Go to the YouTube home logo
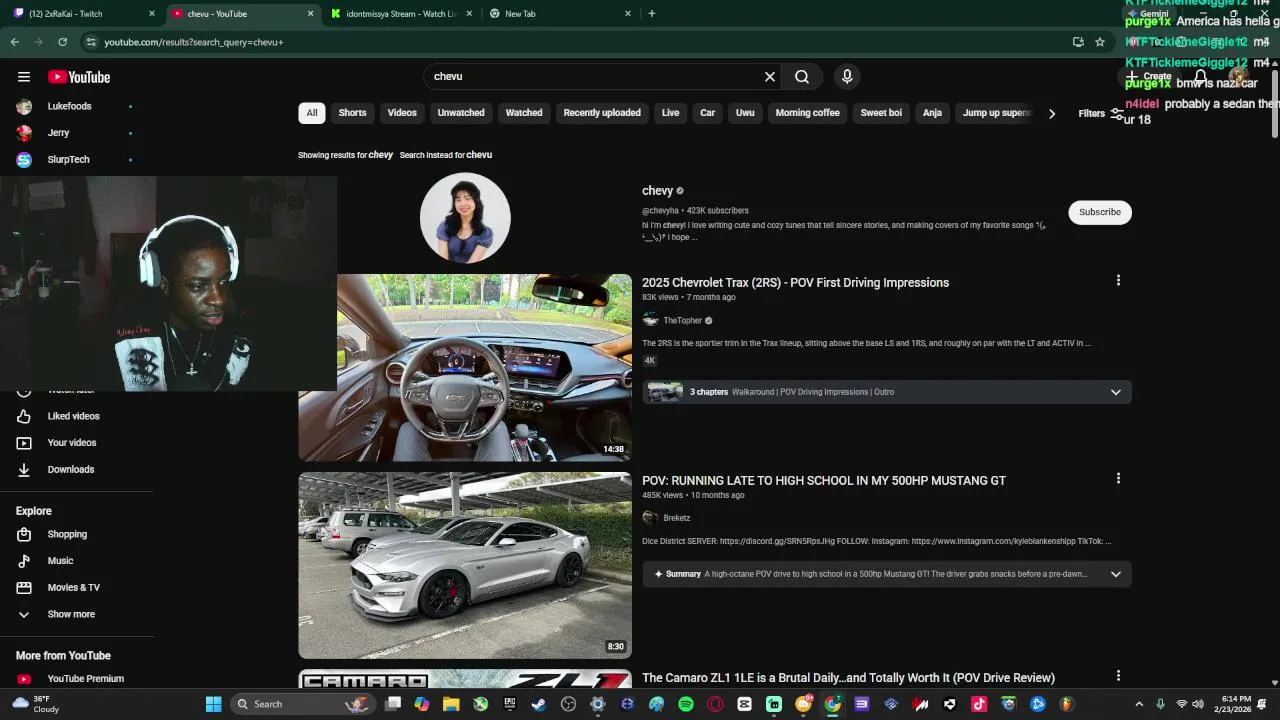The image size is (1280, 720). [x=79, y=77]
